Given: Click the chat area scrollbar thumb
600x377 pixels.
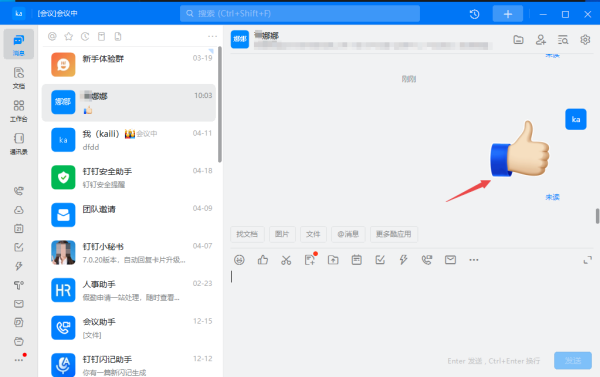Looking at the screenshot, I should 597,216.
